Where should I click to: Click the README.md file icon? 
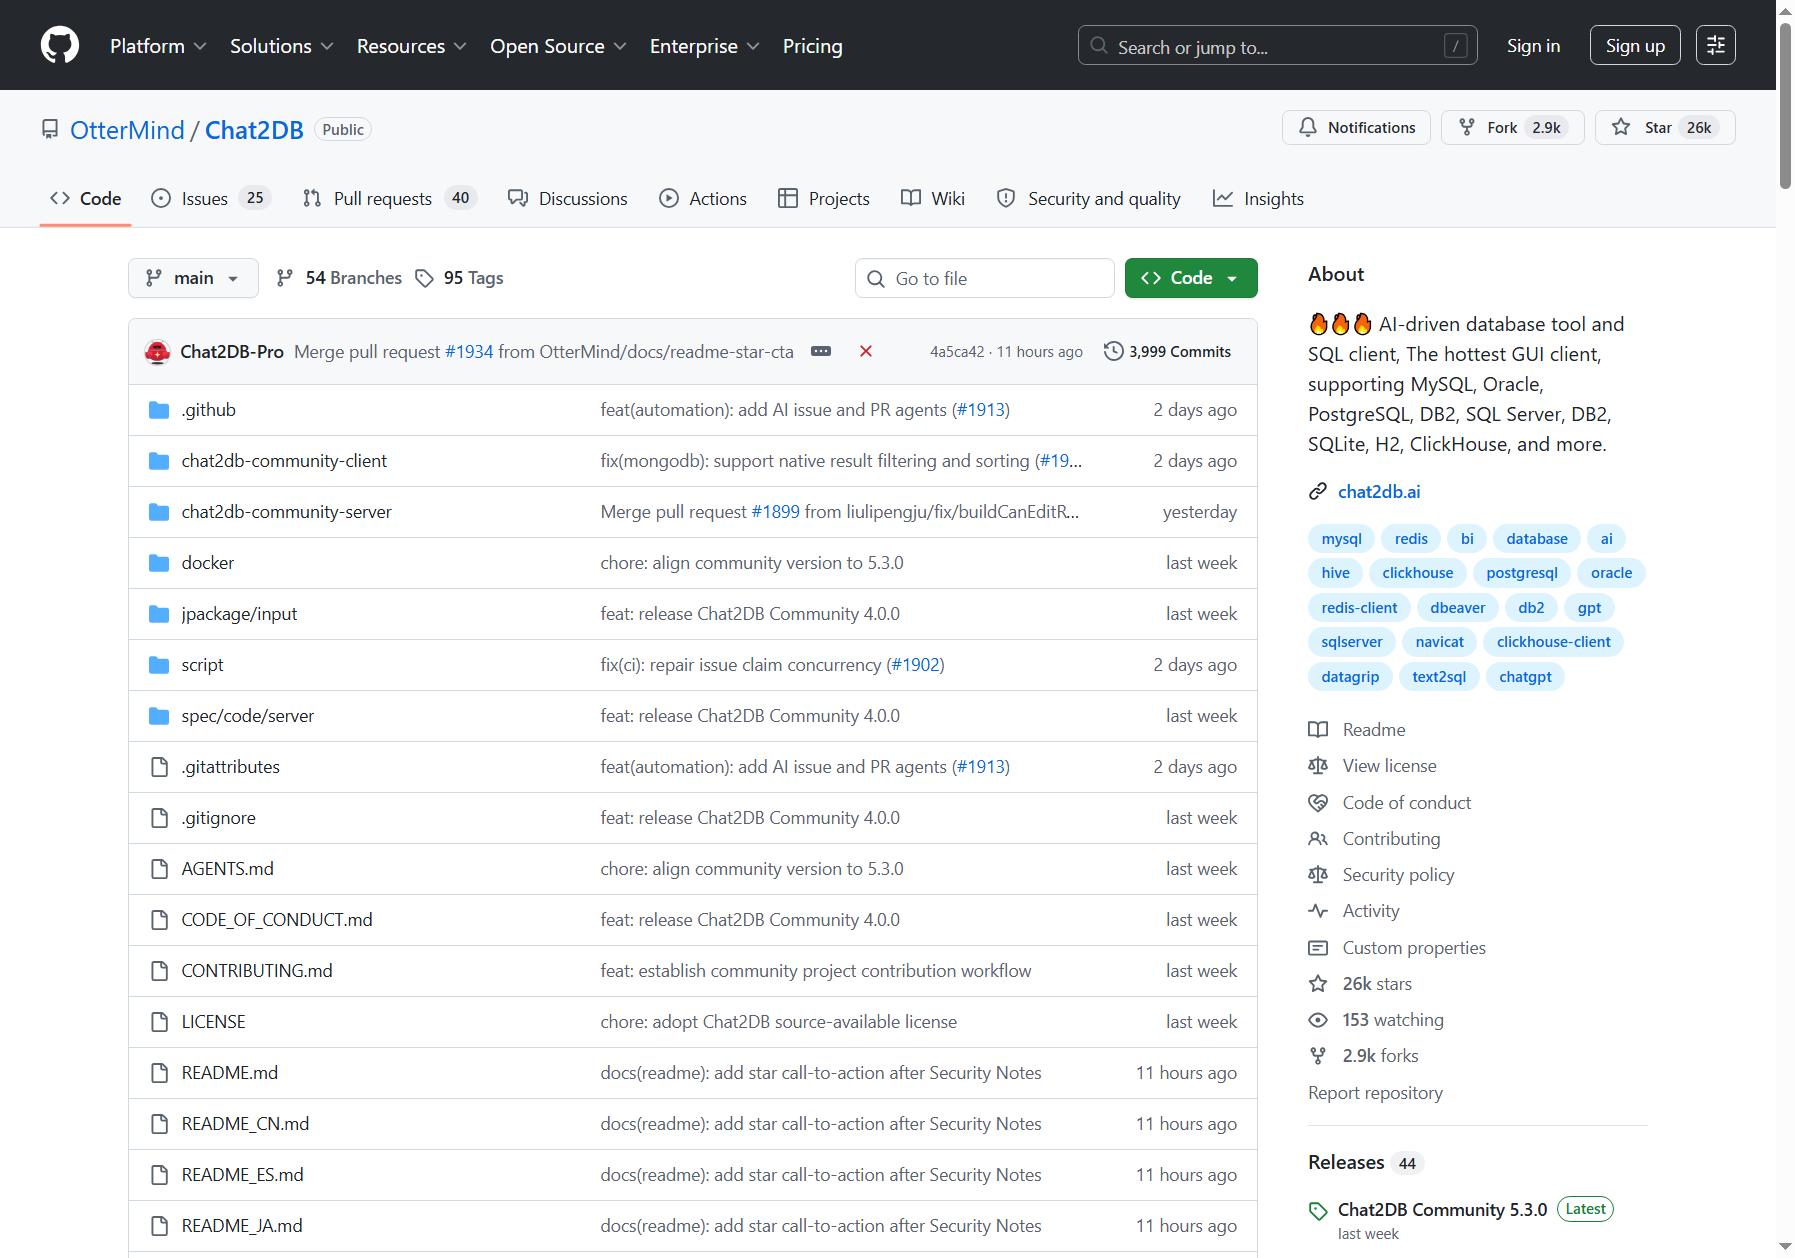click(159, 1073)
